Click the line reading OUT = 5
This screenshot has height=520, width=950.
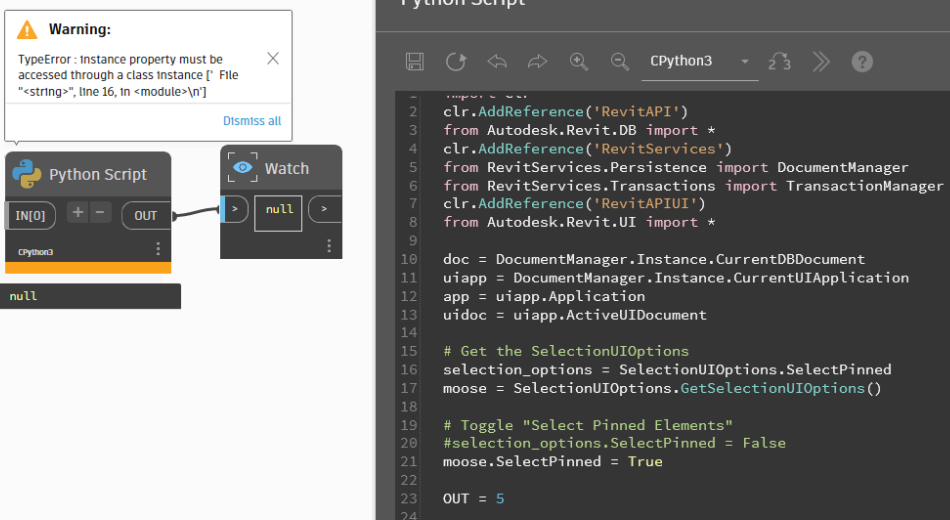473,499
